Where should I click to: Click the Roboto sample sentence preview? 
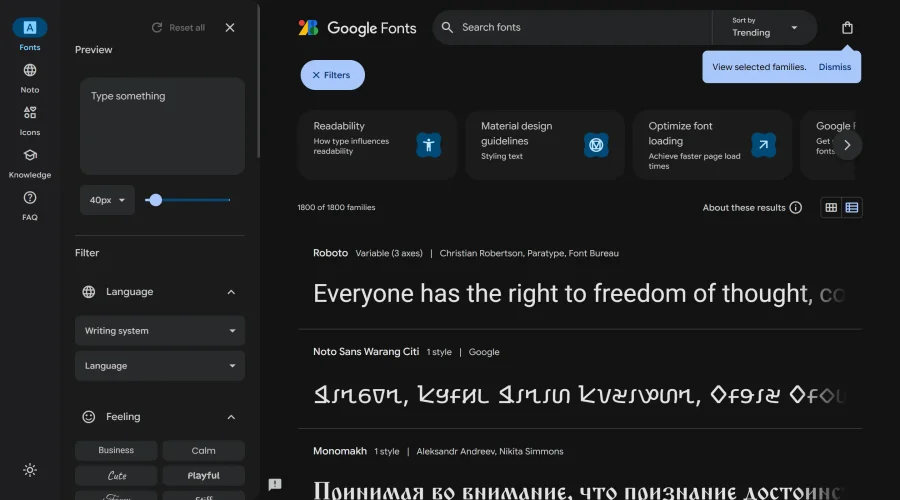(579, 293)
